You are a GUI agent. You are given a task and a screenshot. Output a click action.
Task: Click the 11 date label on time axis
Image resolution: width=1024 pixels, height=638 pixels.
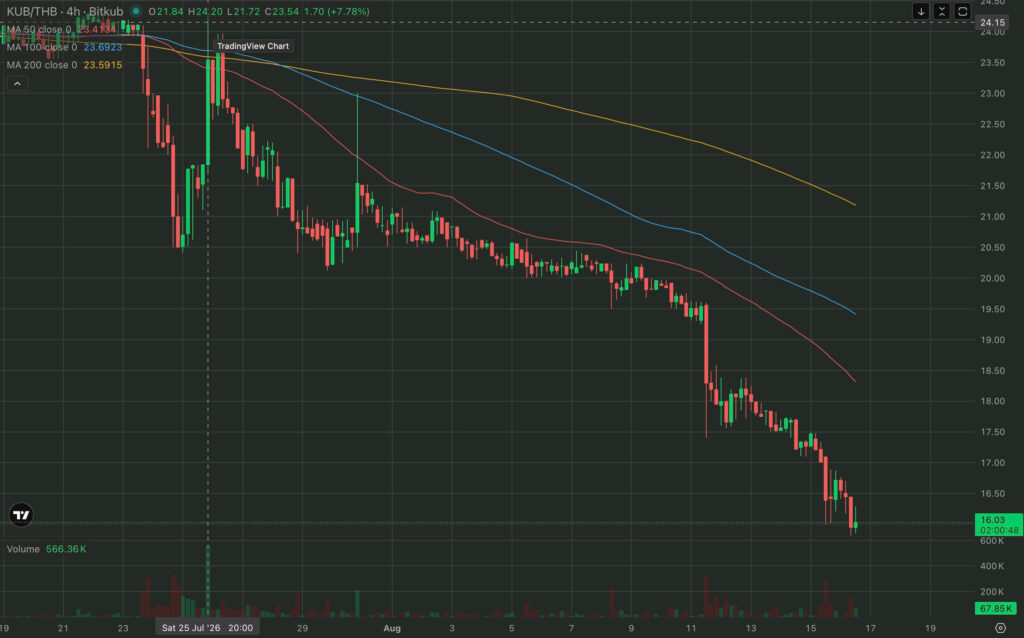(x=691, y=628)
